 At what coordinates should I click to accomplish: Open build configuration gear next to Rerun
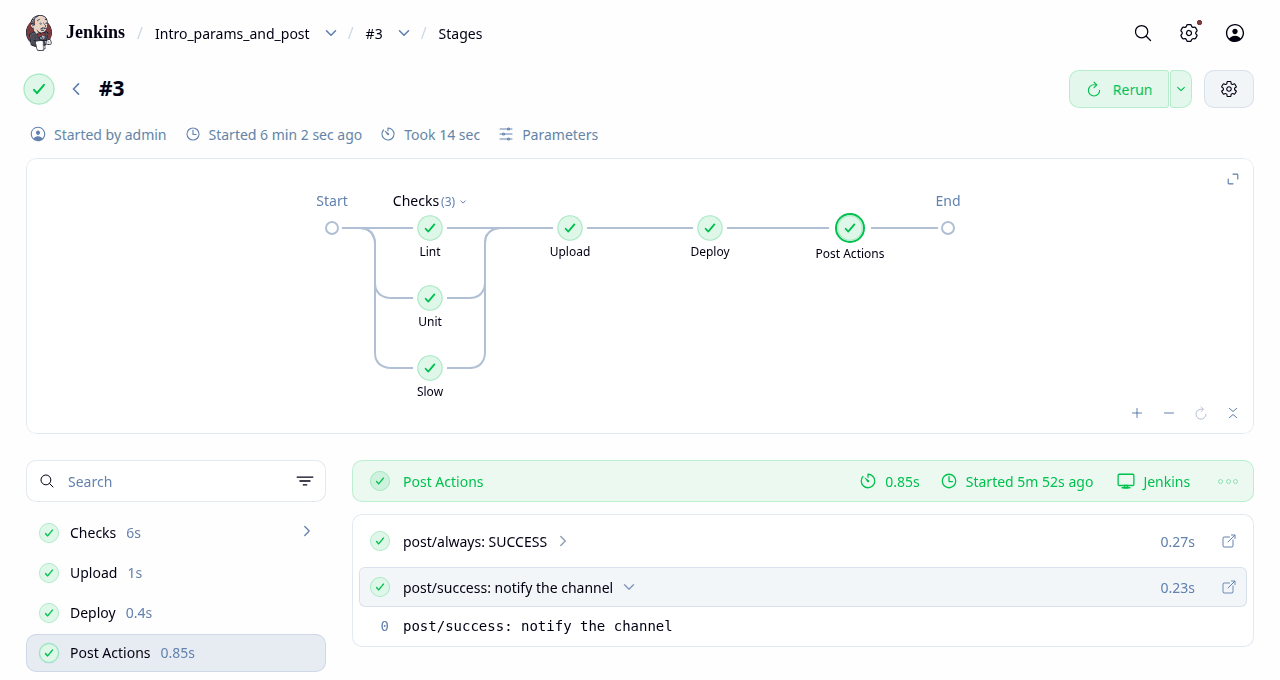1229,89
